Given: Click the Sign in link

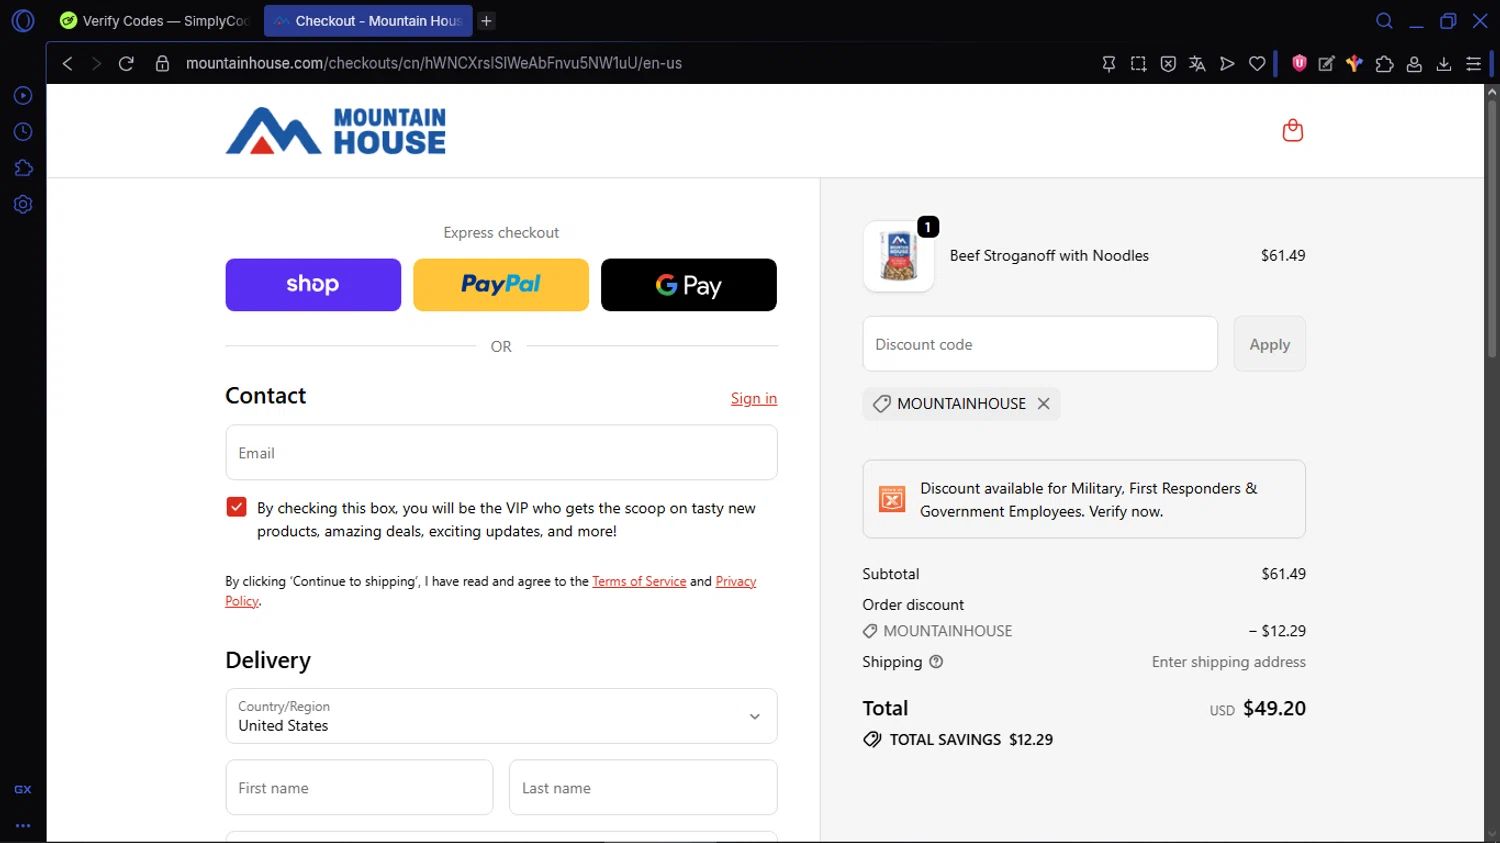Looking at the screenshot, I should (754, 398).
